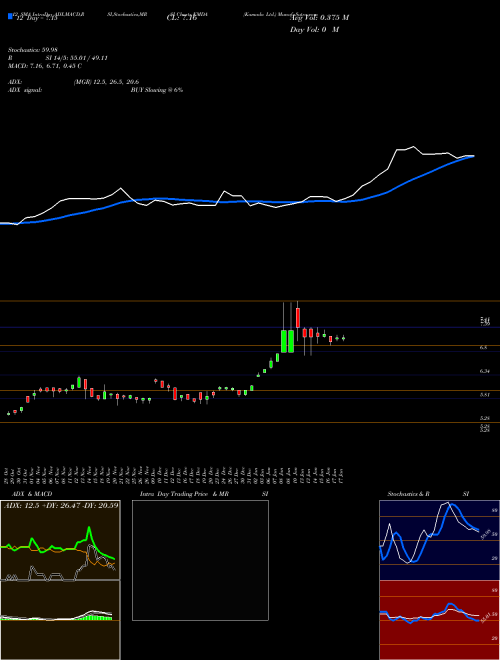This screenshot has width=500, height=660.
Task: Click the last green candlestick on the right
Action: coord(343,338)
